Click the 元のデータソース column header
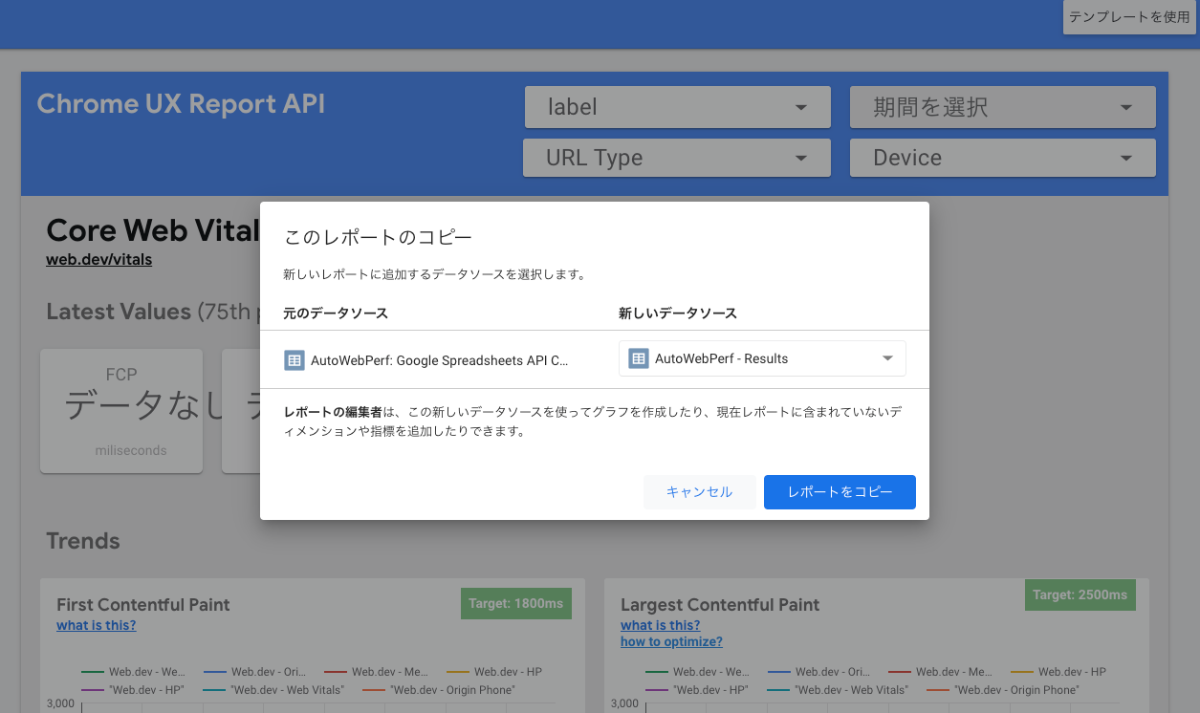 point(336,313)
